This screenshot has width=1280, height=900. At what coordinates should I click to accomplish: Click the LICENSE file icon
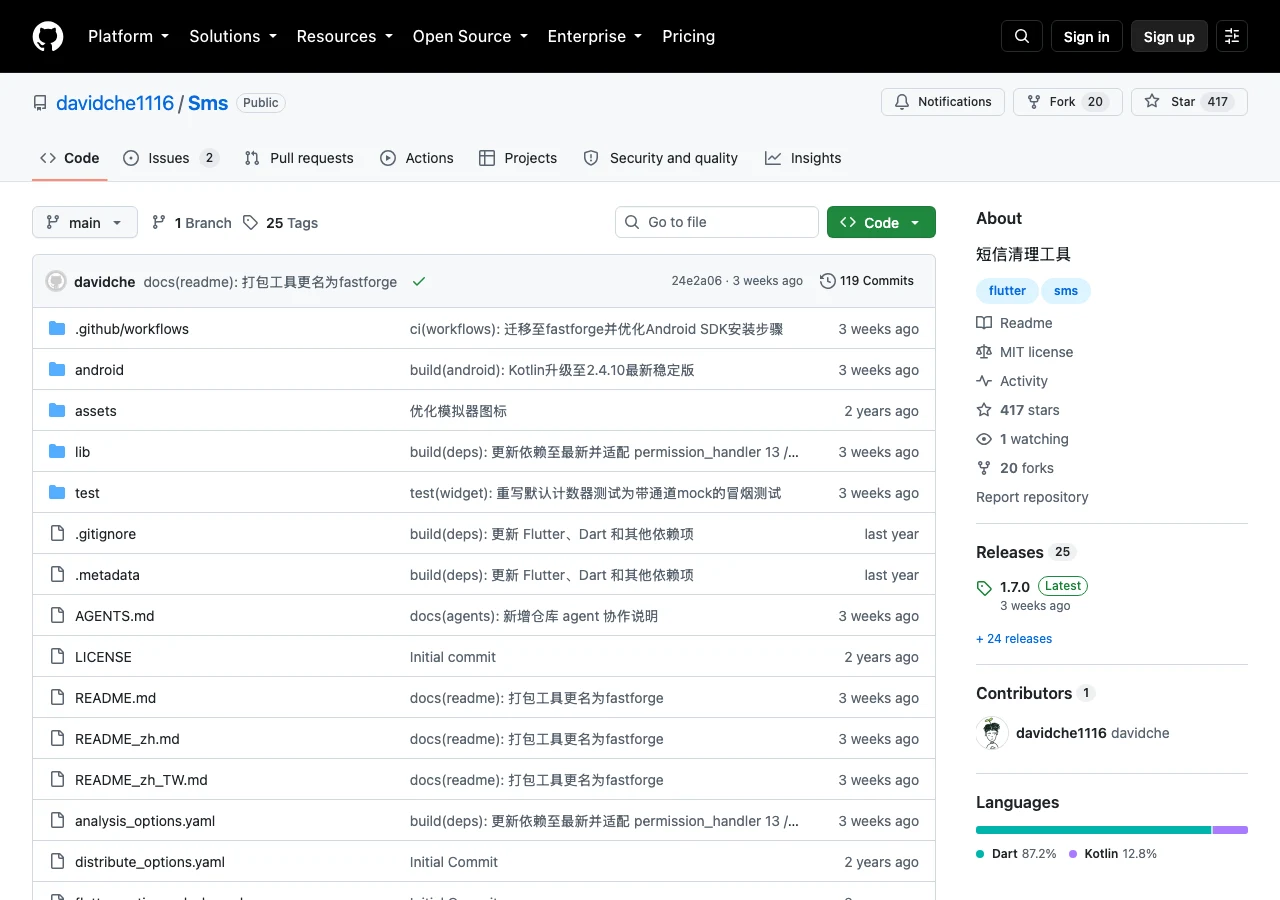(57, 657)
